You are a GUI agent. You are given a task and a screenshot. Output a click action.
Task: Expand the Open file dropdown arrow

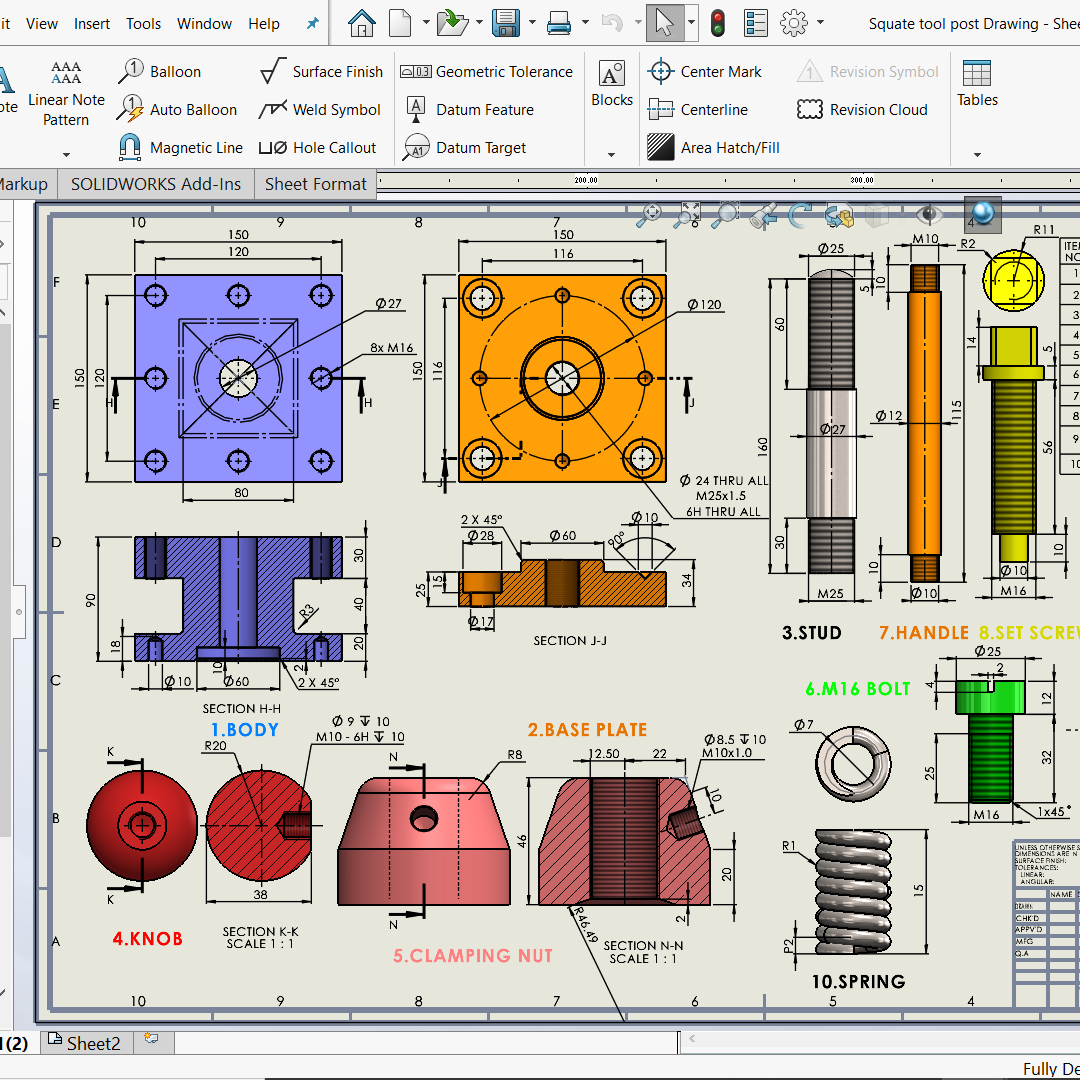point(479,23)
